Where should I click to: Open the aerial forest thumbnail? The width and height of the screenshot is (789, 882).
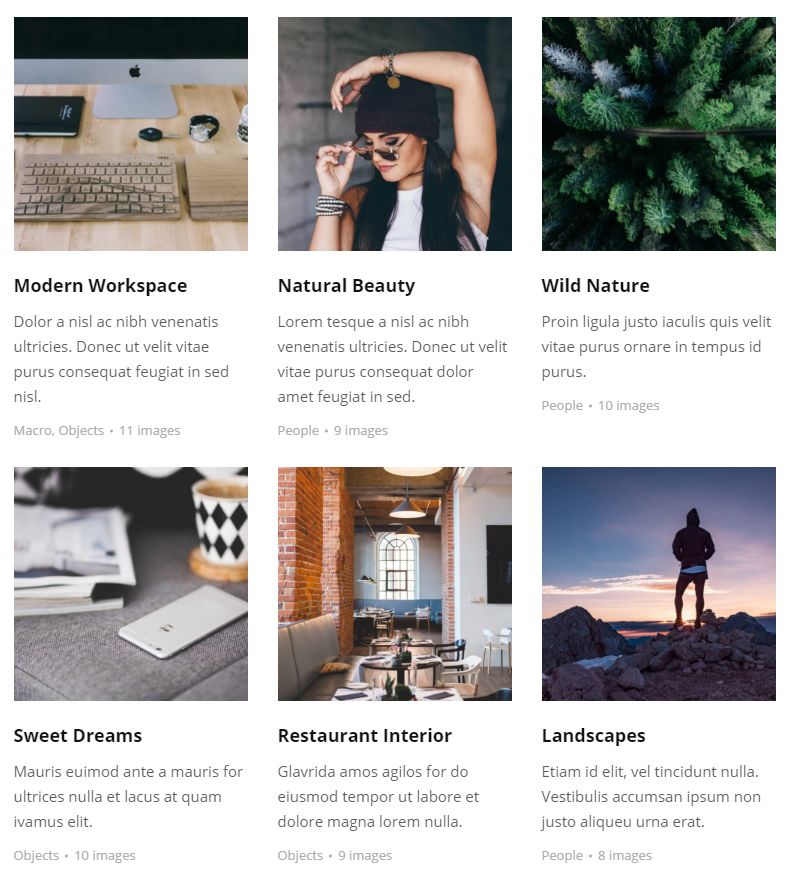tap(659, 134)
